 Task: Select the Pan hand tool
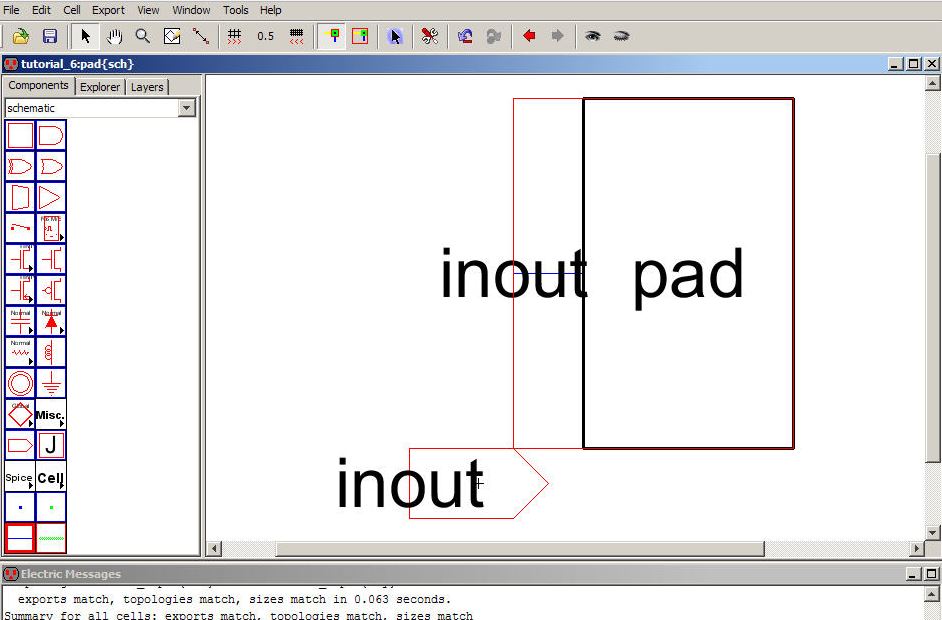tap(114, 36)
